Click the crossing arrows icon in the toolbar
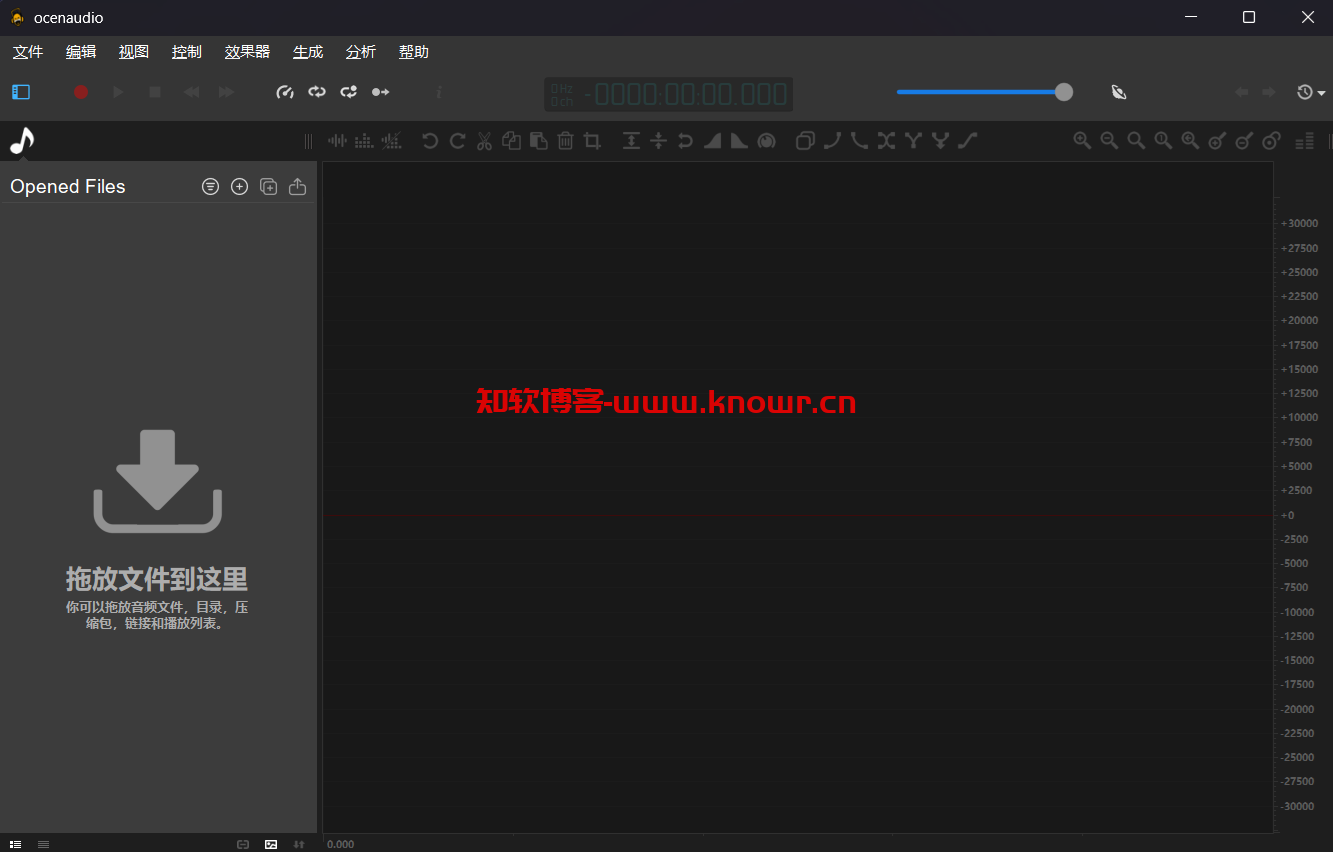The width and height of the screenshot is (1333, 852). [886, 141]
